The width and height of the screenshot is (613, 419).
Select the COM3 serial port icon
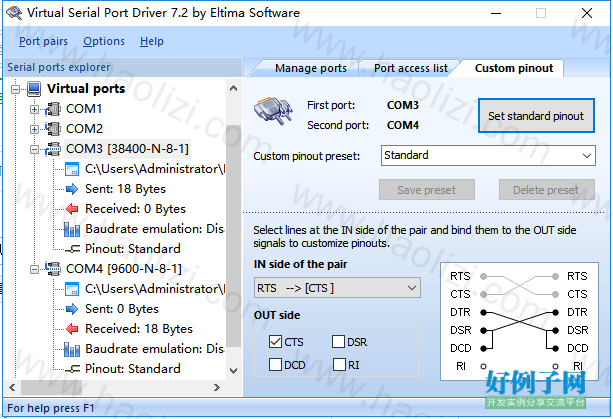coord(53,149)
